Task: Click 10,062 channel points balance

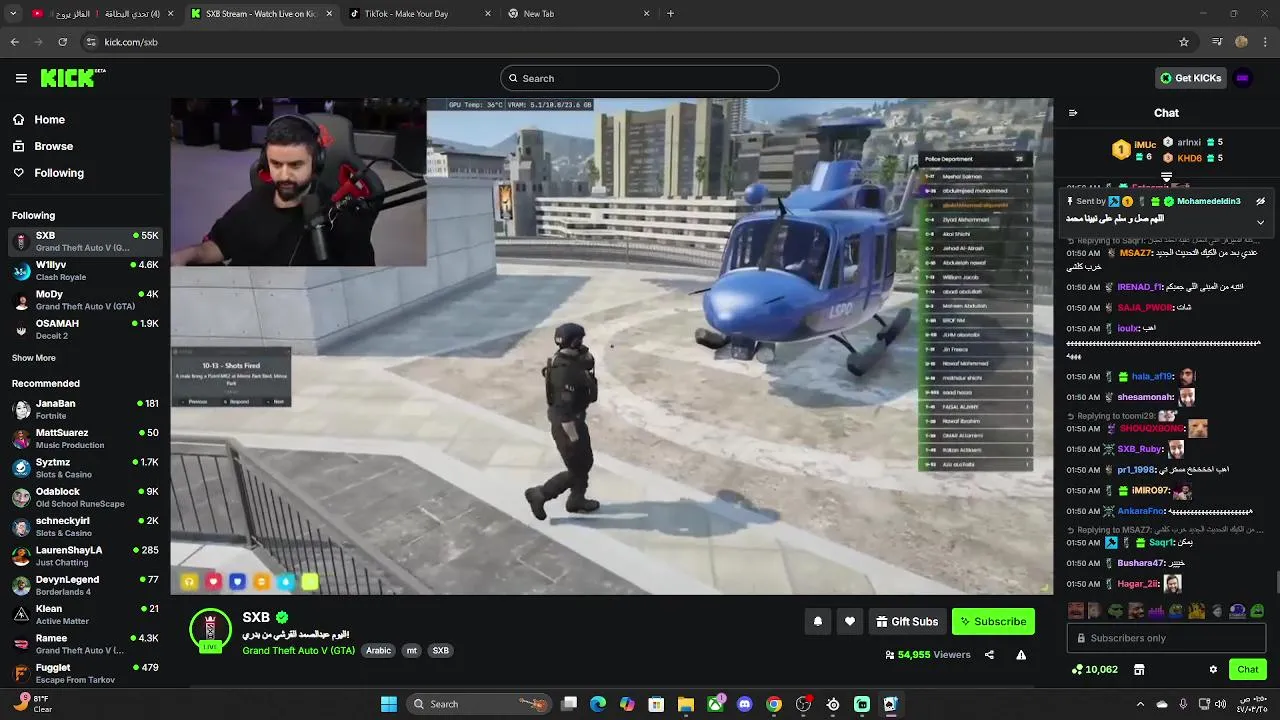Action: click(1095, 669)
